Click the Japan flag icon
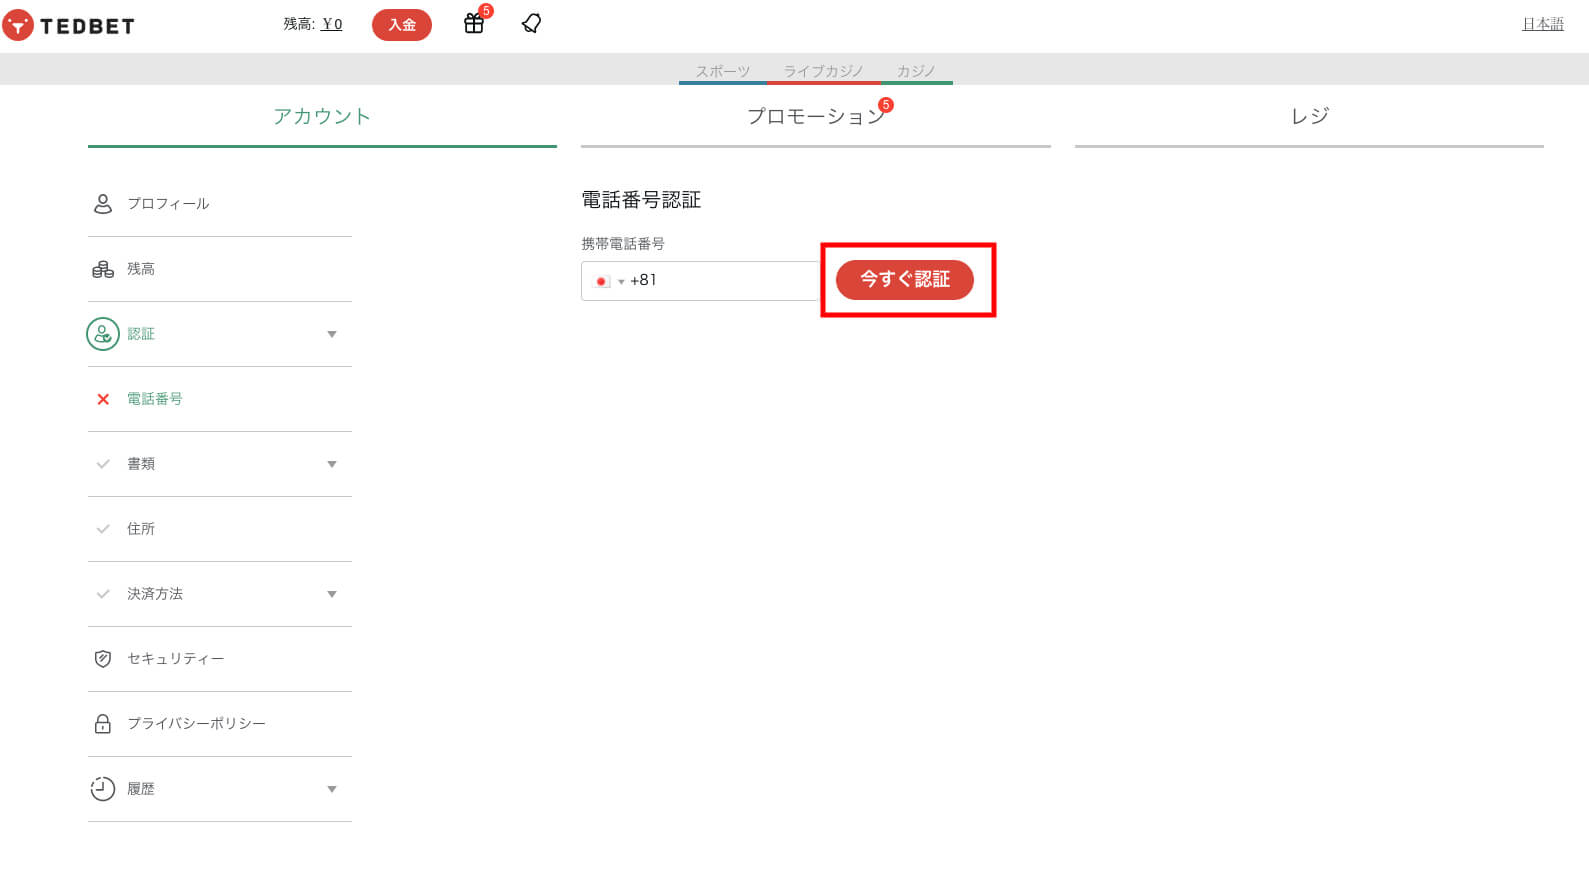This screenshot has height=876, width=1589. [x=602, y=281]
